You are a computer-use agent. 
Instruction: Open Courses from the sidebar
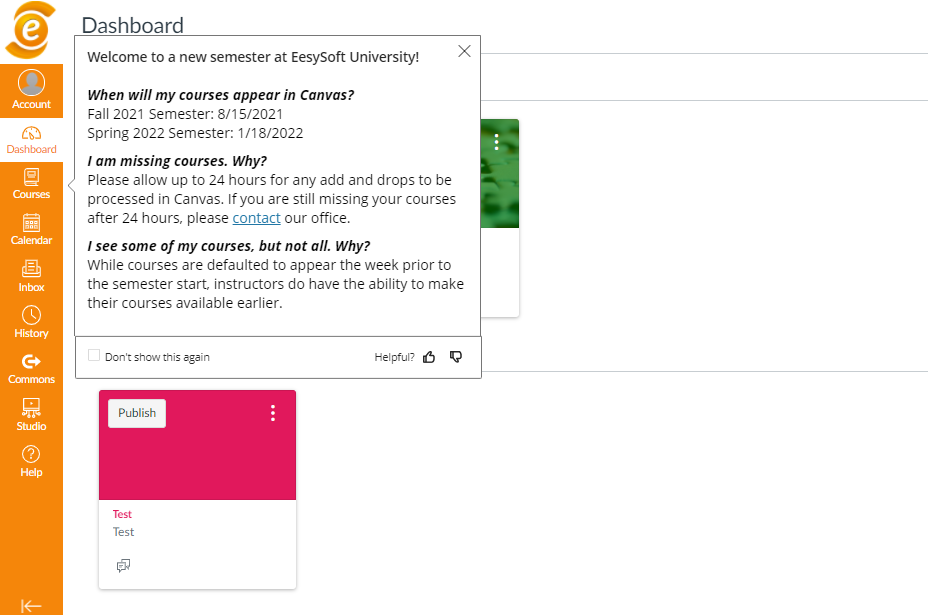(x=31, y=184)
